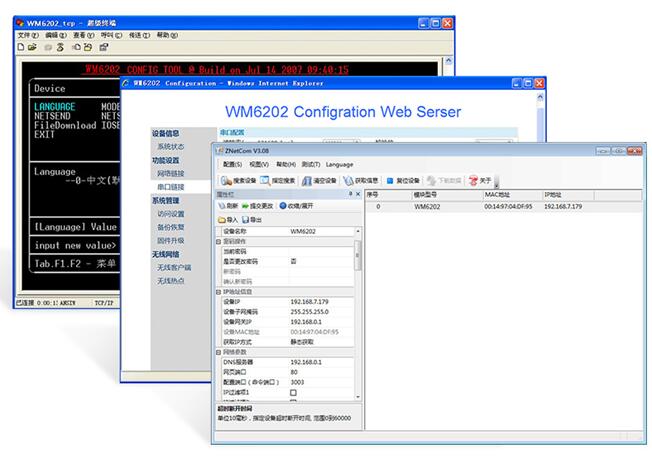This screenshot has width=652, height=460.
Task: Open 传送 menu in HyperTerminal window
Action: (x=139, y=35)
